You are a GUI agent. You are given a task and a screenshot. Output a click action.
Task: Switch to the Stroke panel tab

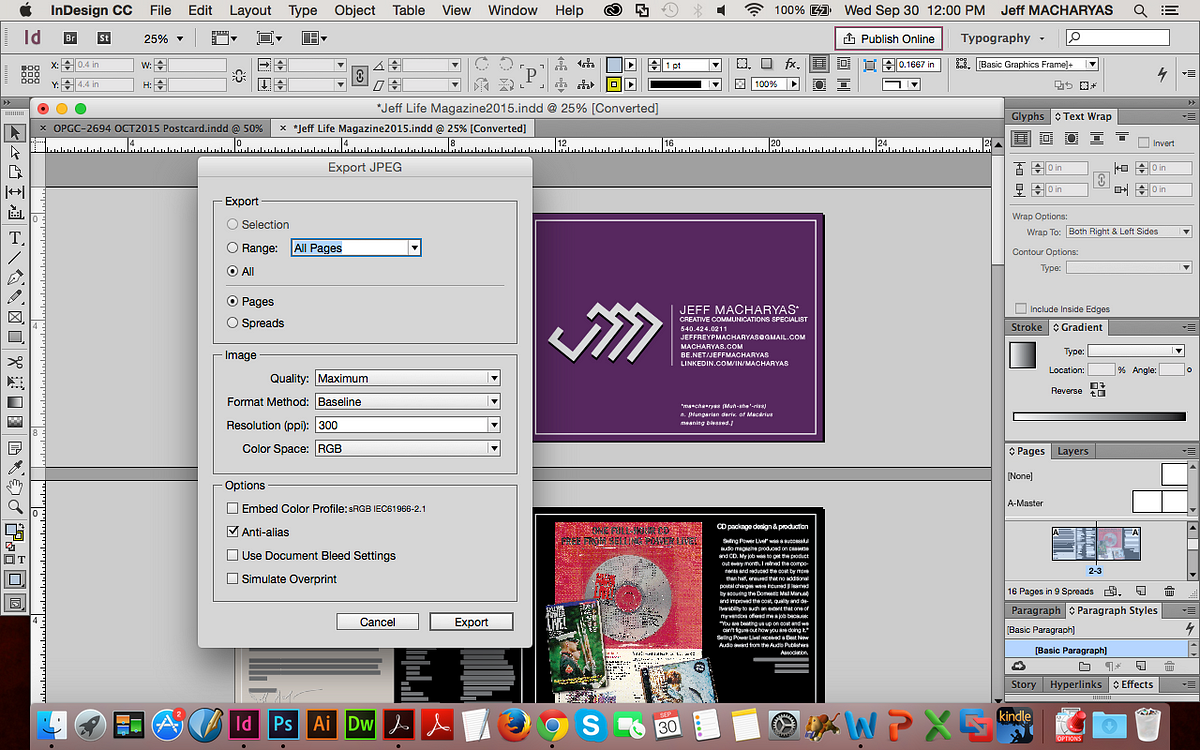point(1026,327)
